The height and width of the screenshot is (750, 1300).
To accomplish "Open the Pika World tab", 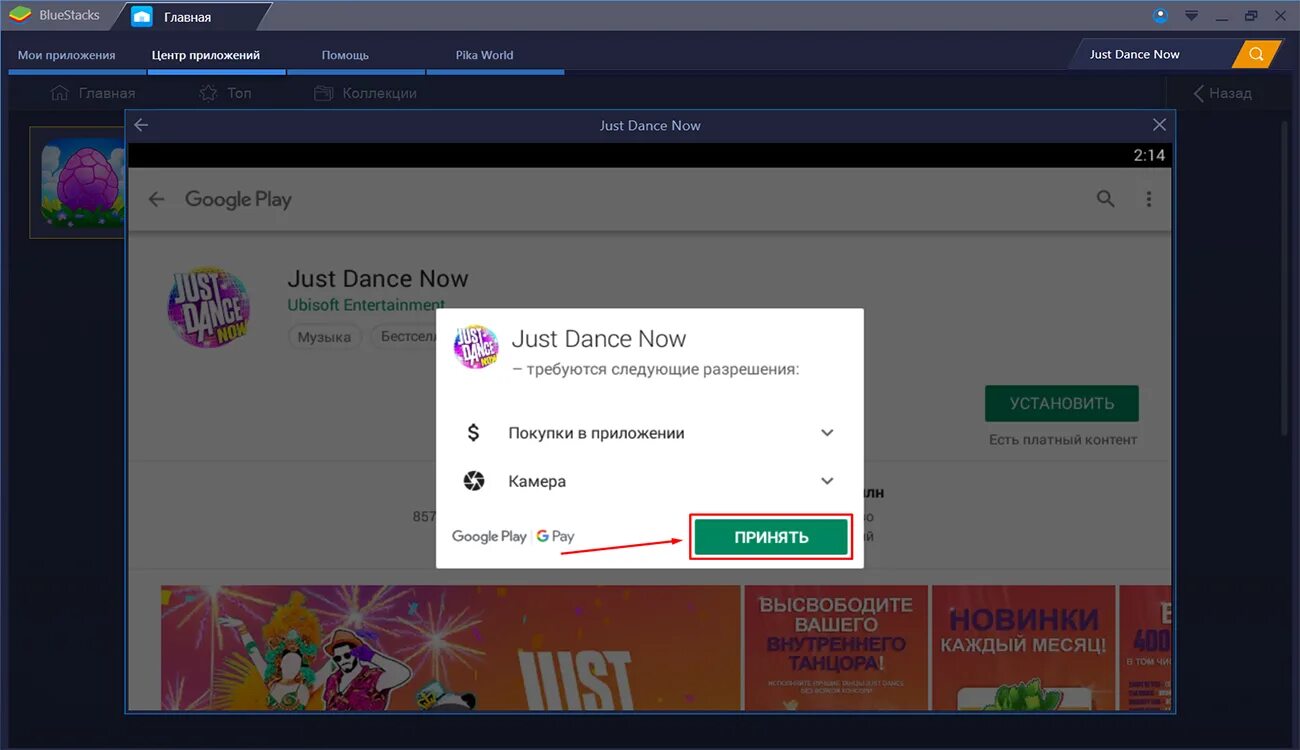I will click(x=484, y=55).
